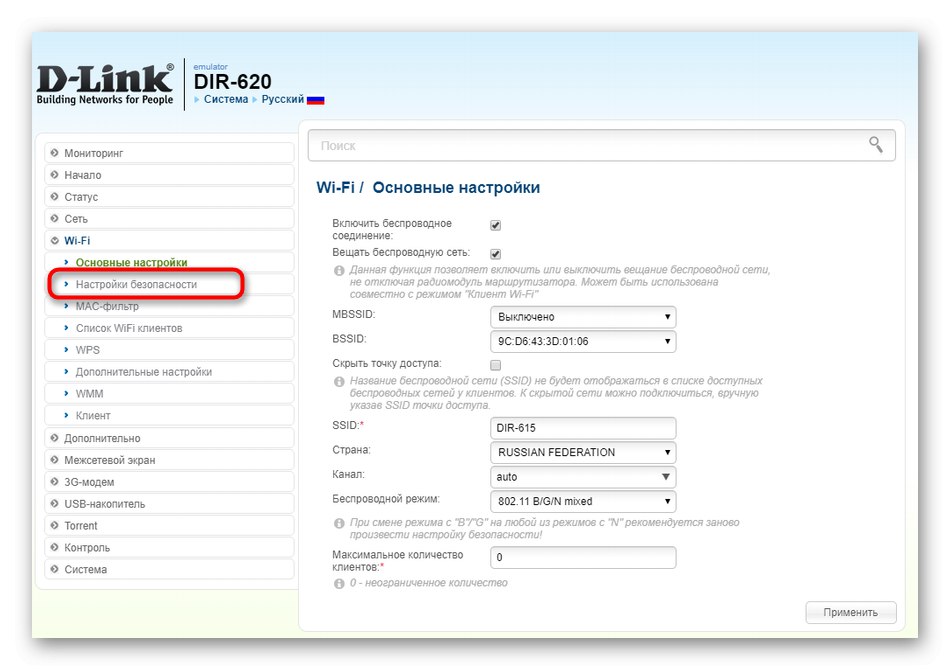Image resolution: width=950 pixels, height=670 pixels.
Task: Uncheck Вещать беспроводную сеть
Action: coord(494,253)
